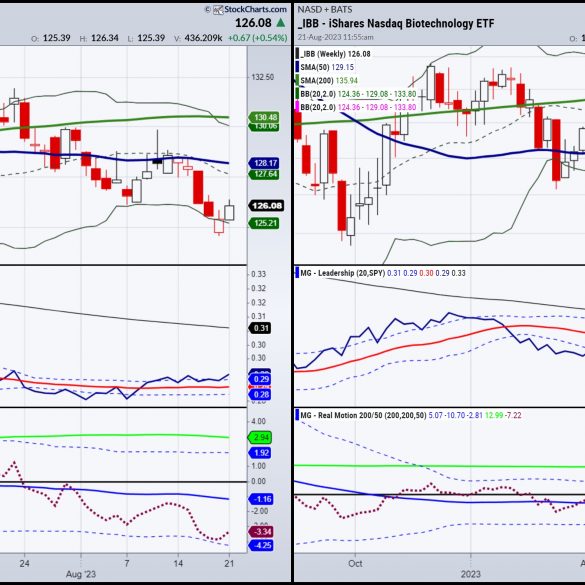The height and width of the screenshot is (585, 585).
Task: Click the Oct label on weekly chart axis
Action: click(355, 563)
